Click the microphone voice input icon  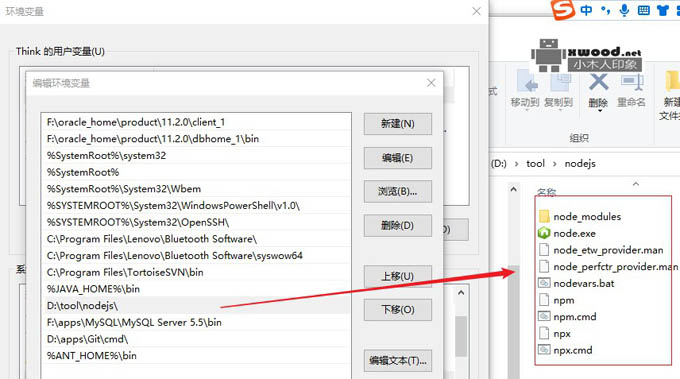coord(624,10)
